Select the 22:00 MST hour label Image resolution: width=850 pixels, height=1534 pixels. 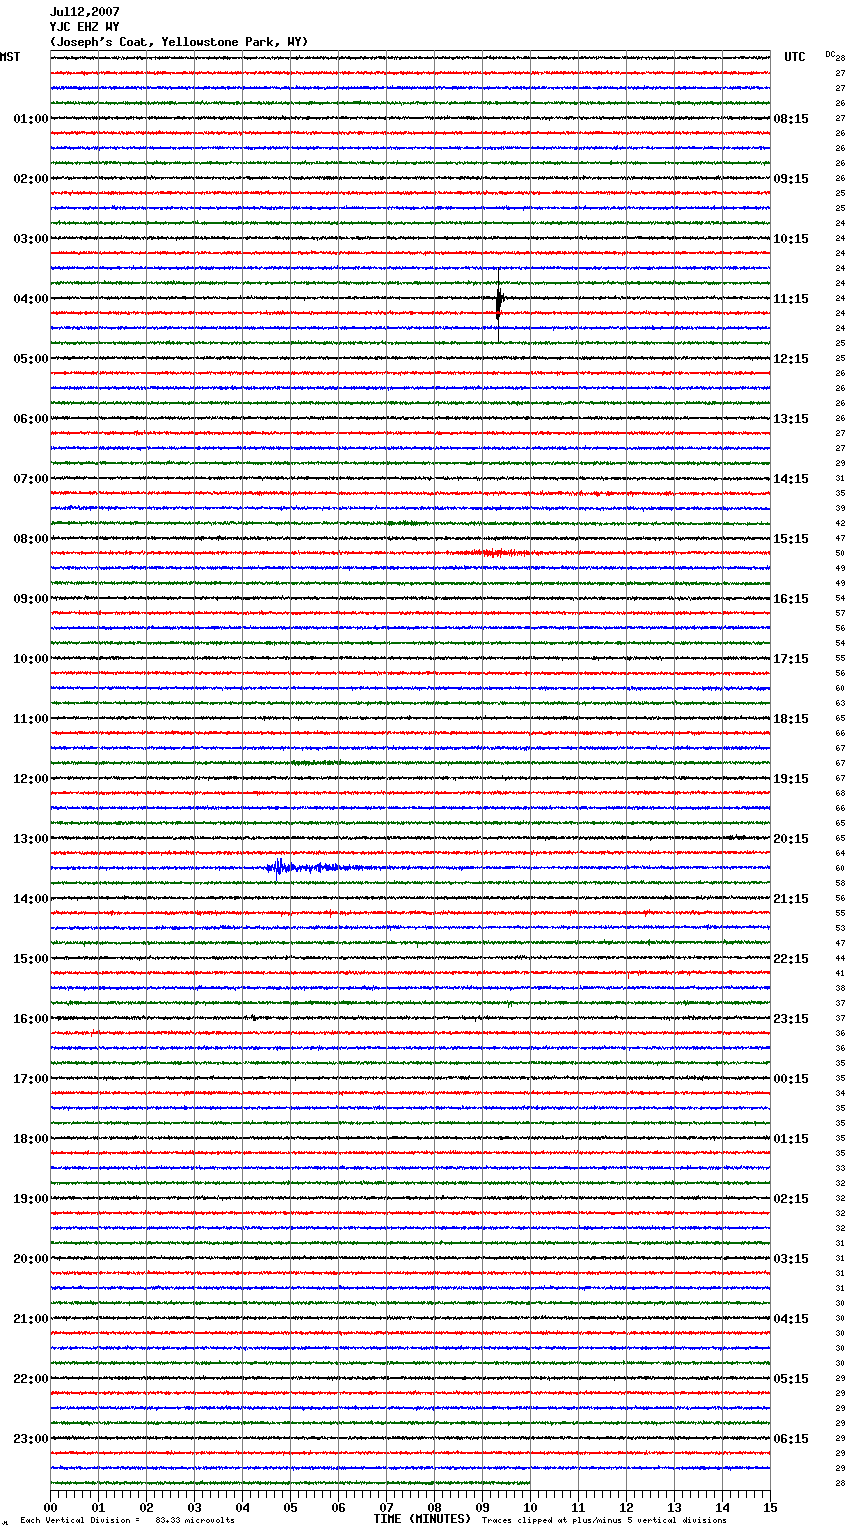pos(30,1379)
